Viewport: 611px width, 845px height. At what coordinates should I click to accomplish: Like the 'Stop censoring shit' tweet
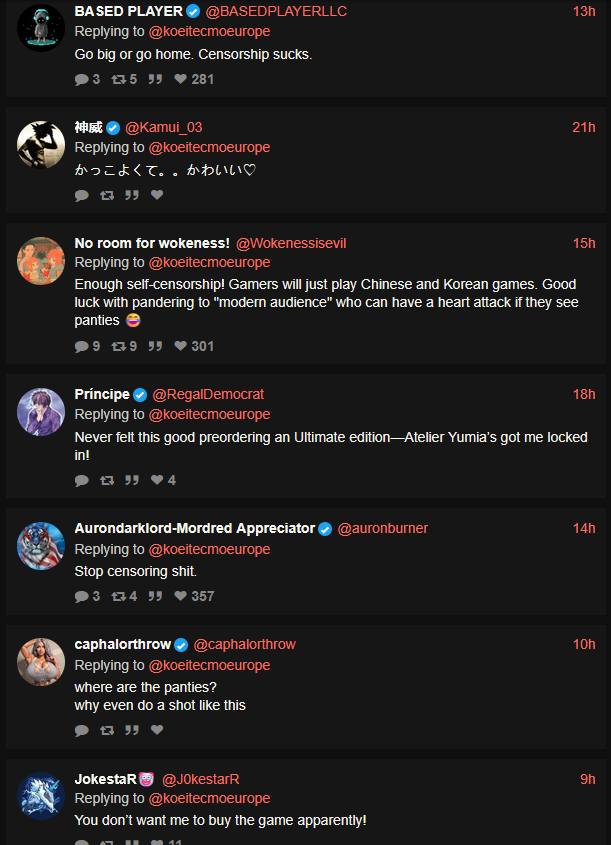click(x=181, y=596)
